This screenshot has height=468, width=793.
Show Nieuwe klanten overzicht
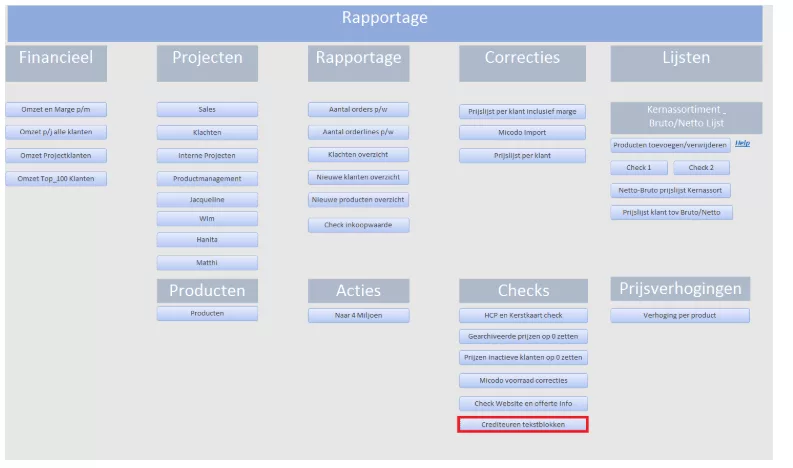359,177
